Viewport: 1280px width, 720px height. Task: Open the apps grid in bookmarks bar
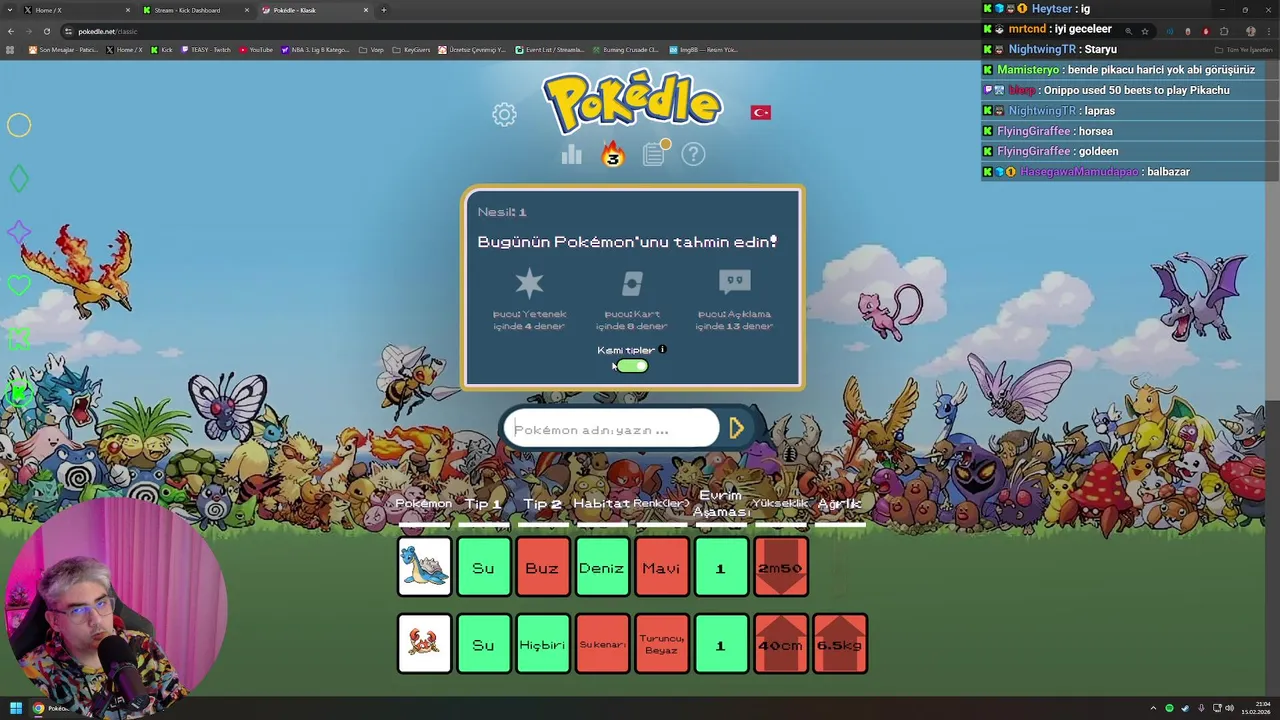point(10,50)
